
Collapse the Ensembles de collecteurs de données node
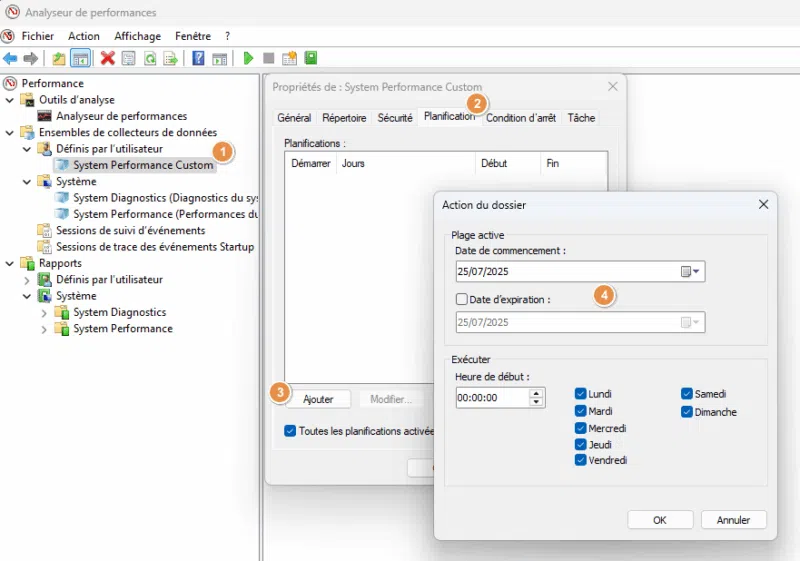point(11,132)
